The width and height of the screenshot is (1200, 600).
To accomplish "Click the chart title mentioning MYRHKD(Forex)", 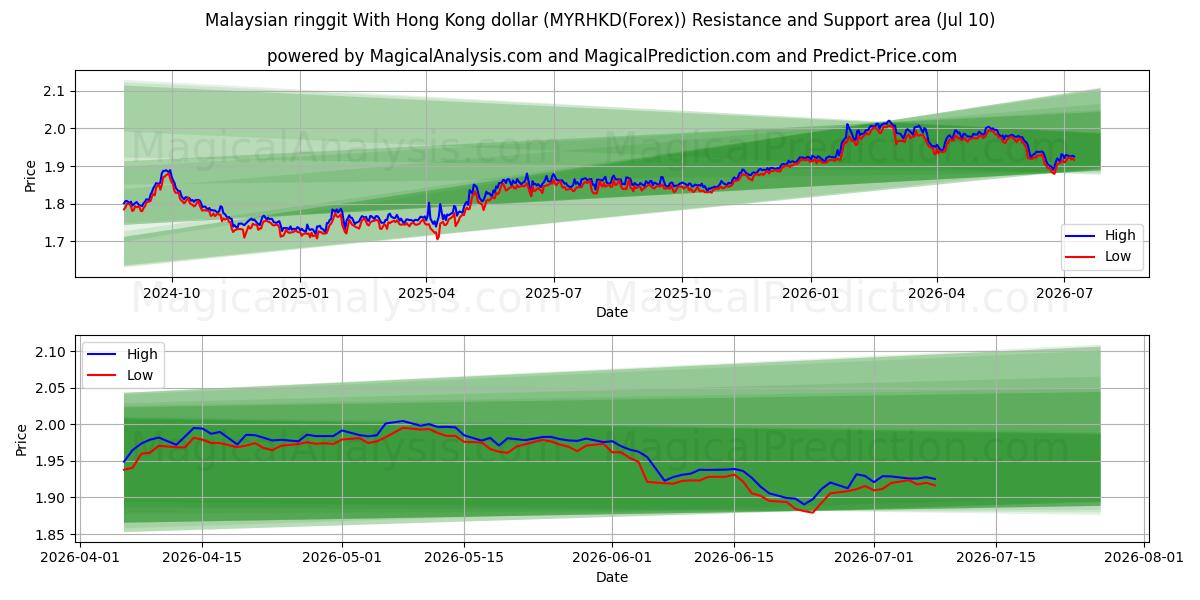I will click(x=600, y=20).
